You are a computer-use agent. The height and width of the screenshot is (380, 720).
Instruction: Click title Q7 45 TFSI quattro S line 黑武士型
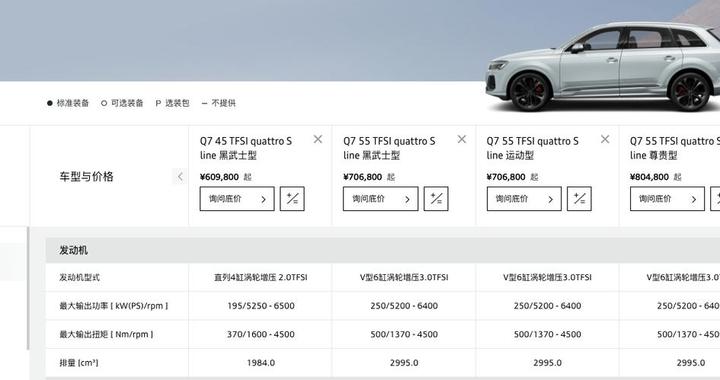246,148
